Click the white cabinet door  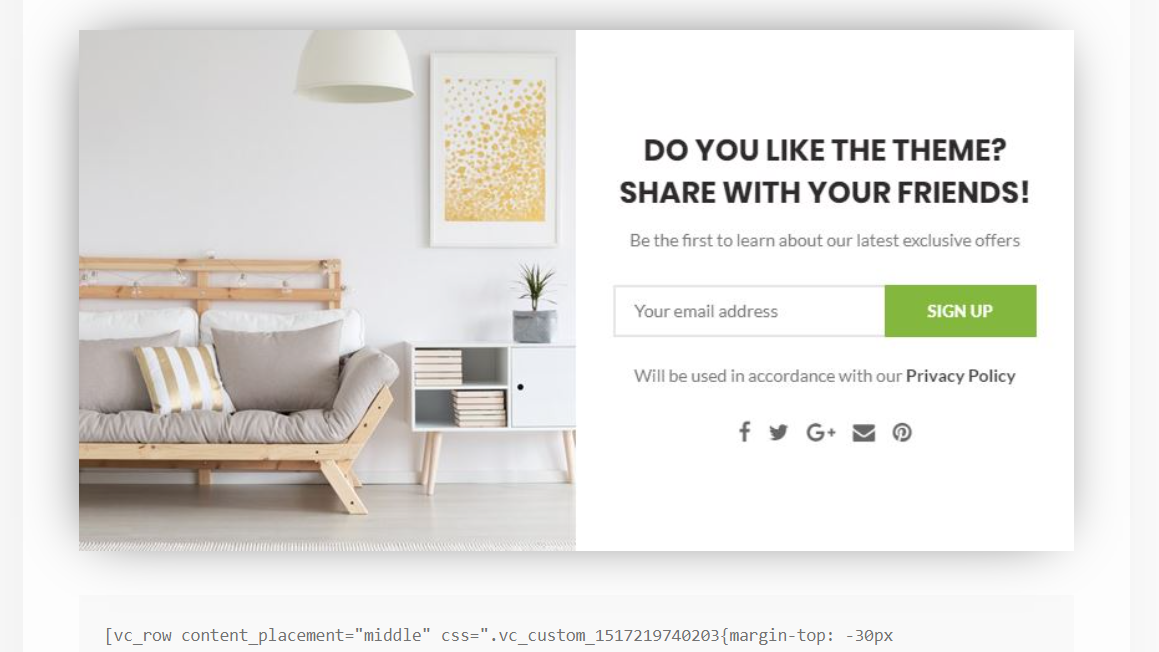[542, 386]
